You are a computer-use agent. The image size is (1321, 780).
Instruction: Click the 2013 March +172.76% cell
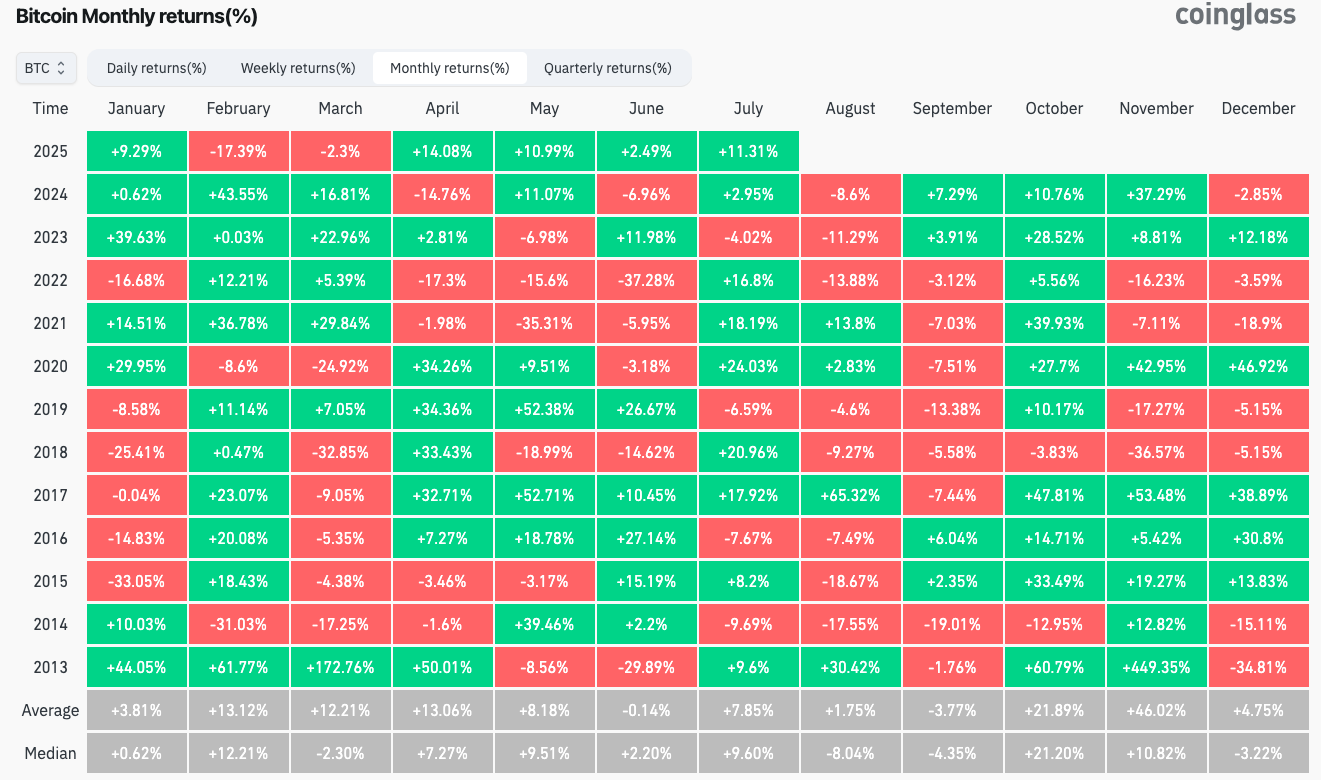(x=340, y=667)
